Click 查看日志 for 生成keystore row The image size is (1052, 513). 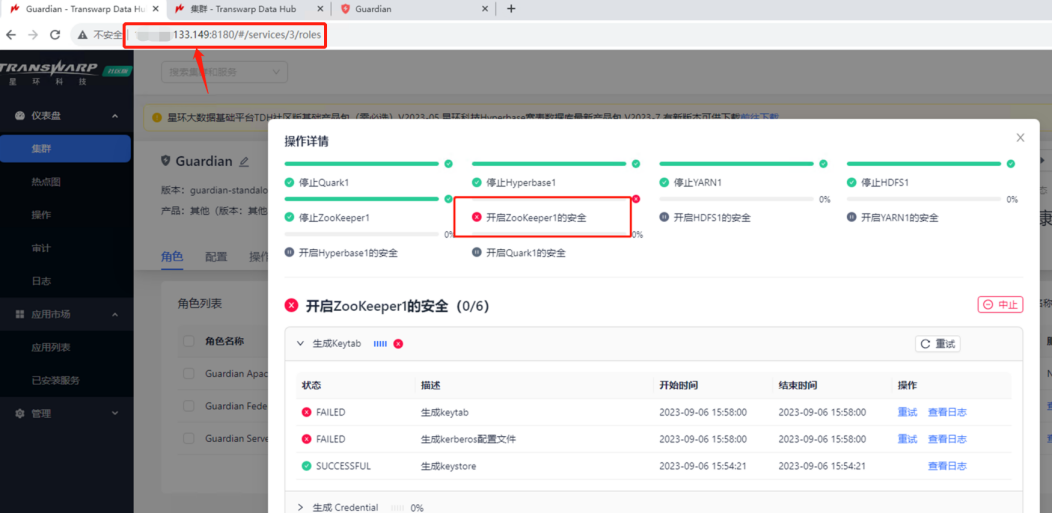pos(947,466)
